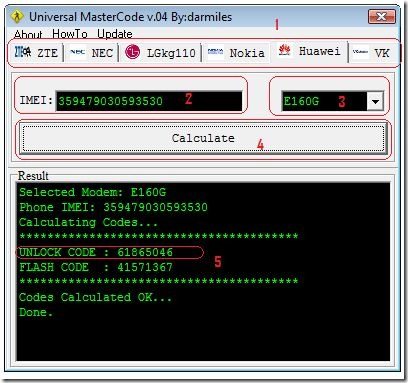The image size is (408, 383).
Task: Expand the modem model dropdown arrow
Action: click(375, 101)
